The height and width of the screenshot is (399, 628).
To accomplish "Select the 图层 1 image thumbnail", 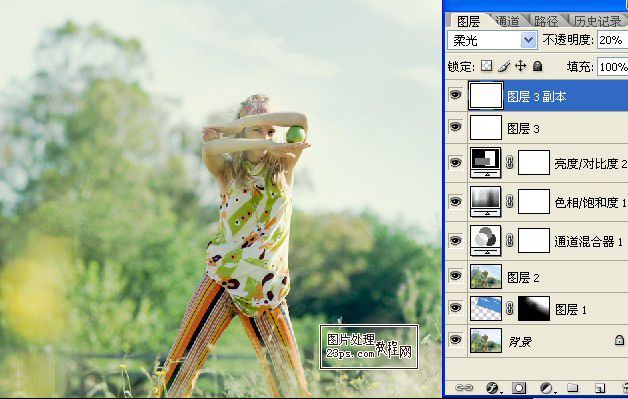I will pyautogui.click(x=486, y=308).
